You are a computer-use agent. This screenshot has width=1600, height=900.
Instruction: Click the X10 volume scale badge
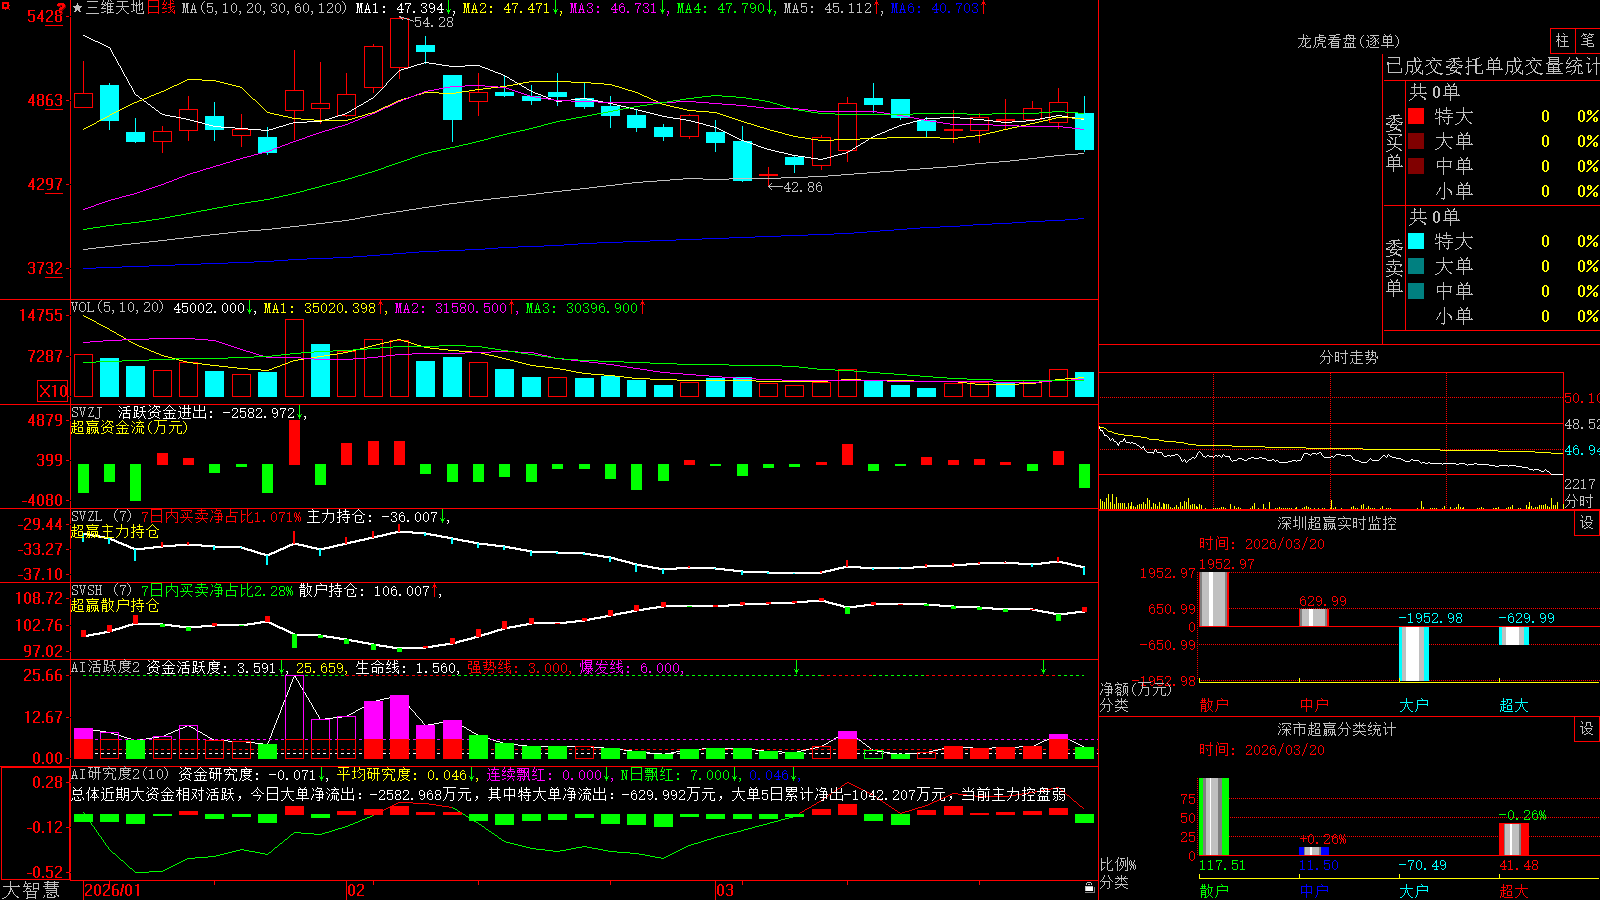[53, 391]
